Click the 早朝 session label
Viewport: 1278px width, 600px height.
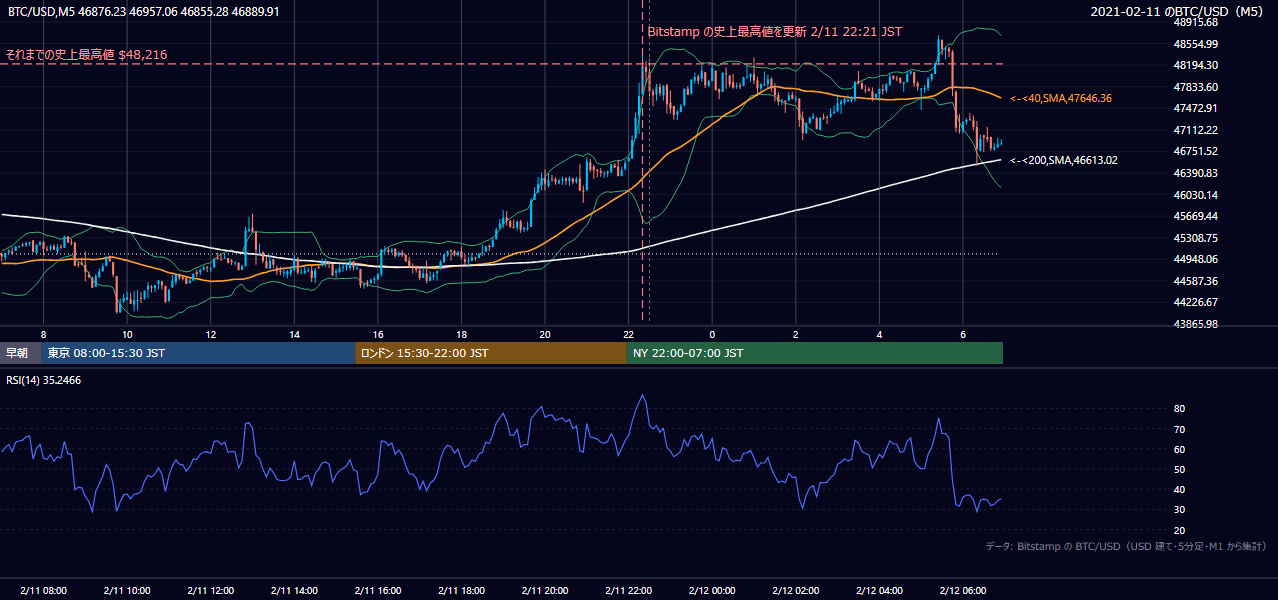point(20,353)
